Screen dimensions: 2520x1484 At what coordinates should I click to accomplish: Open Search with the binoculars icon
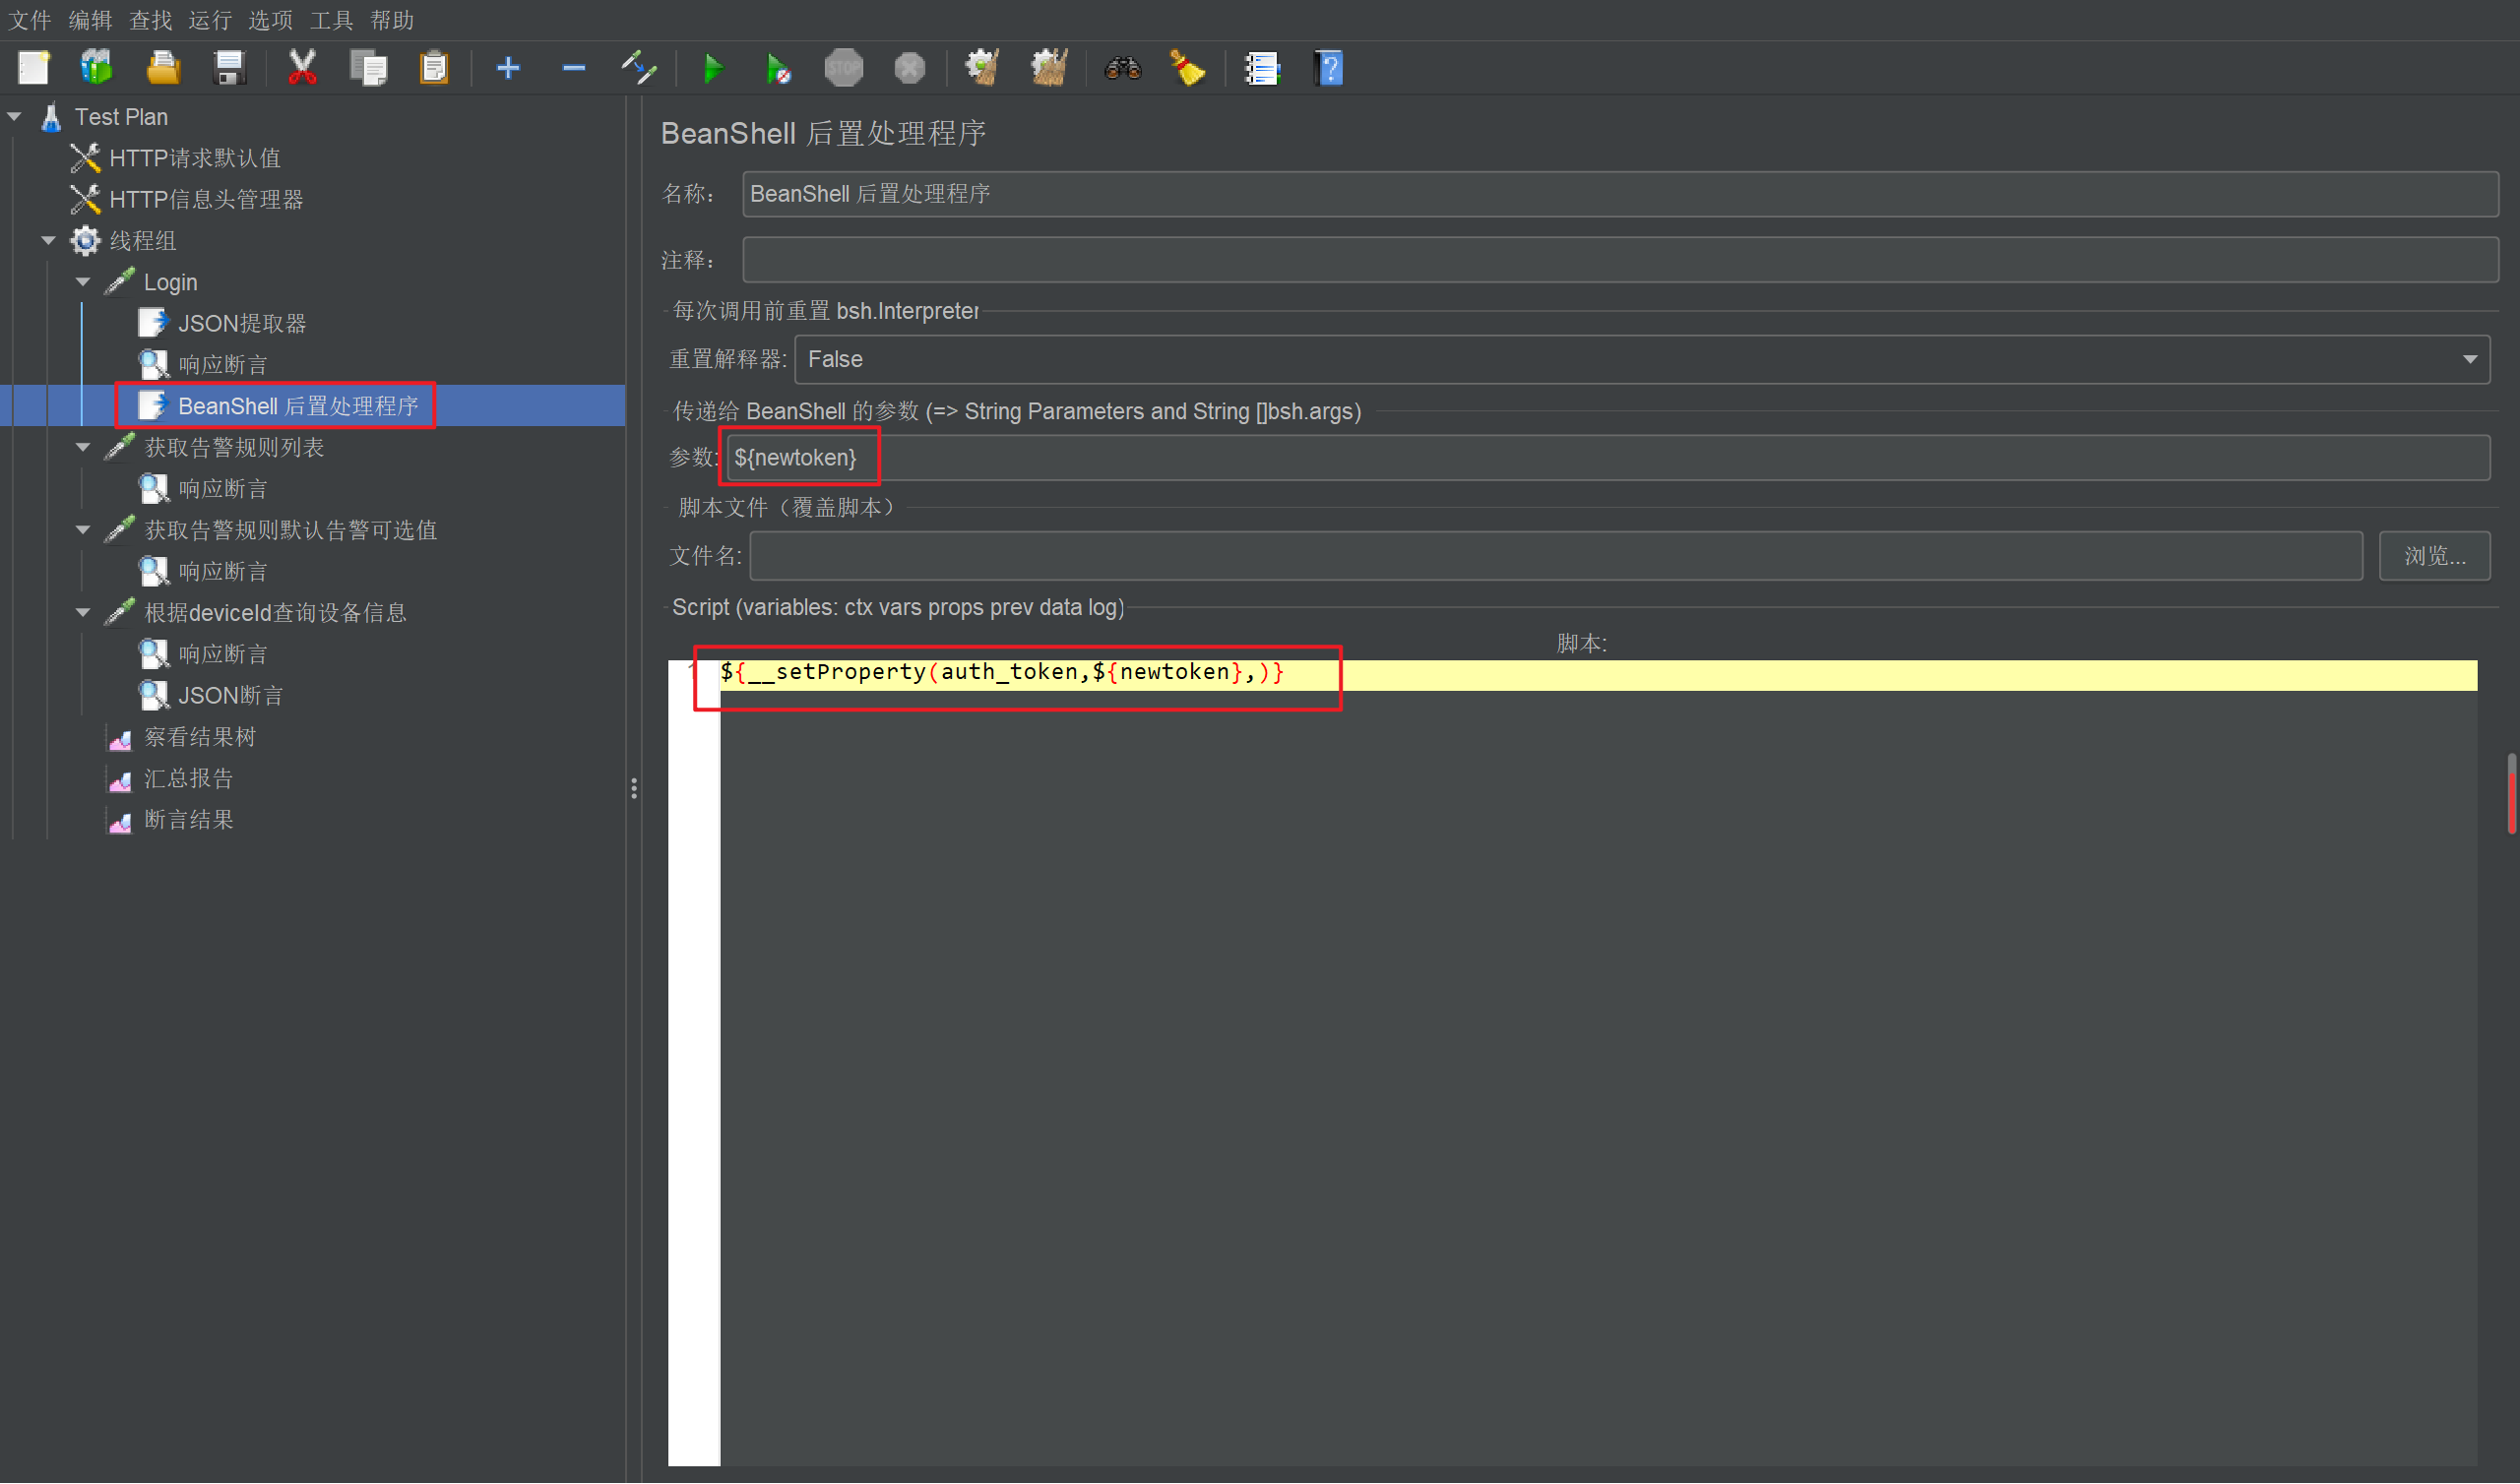1122,68
